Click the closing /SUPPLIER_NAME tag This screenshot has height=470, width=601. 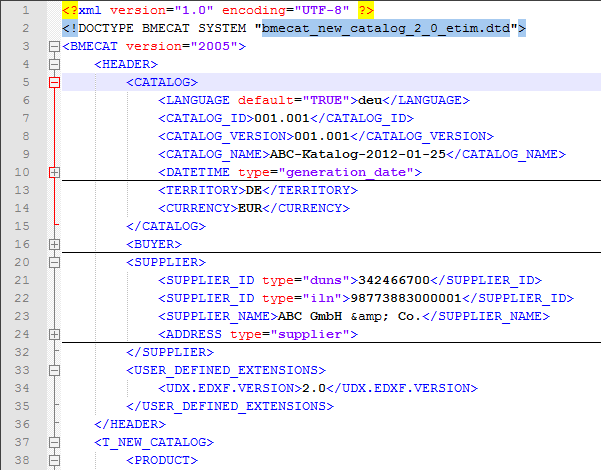point(486,316)
